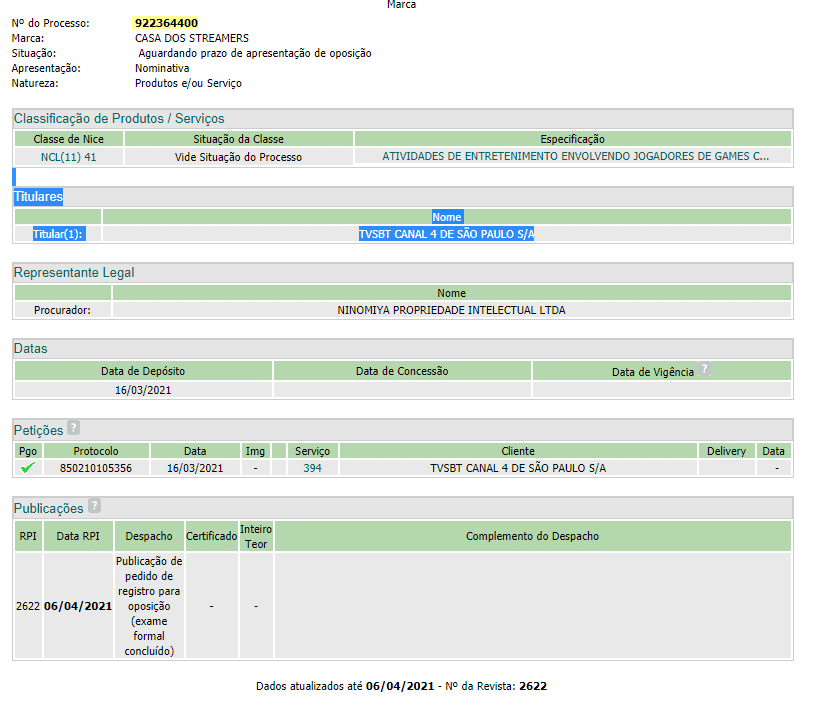Click RPI number 2622 in the Publicações table
Screen dimensions: 816x708
click(x=27, y=606)
